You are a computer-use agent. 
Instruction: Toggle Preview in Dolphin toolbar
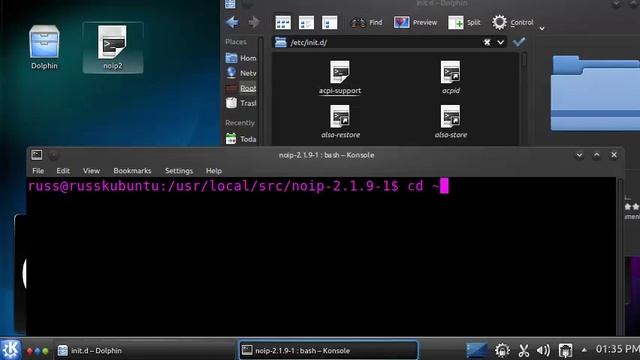pyautogui.click(x=415, y=22)
